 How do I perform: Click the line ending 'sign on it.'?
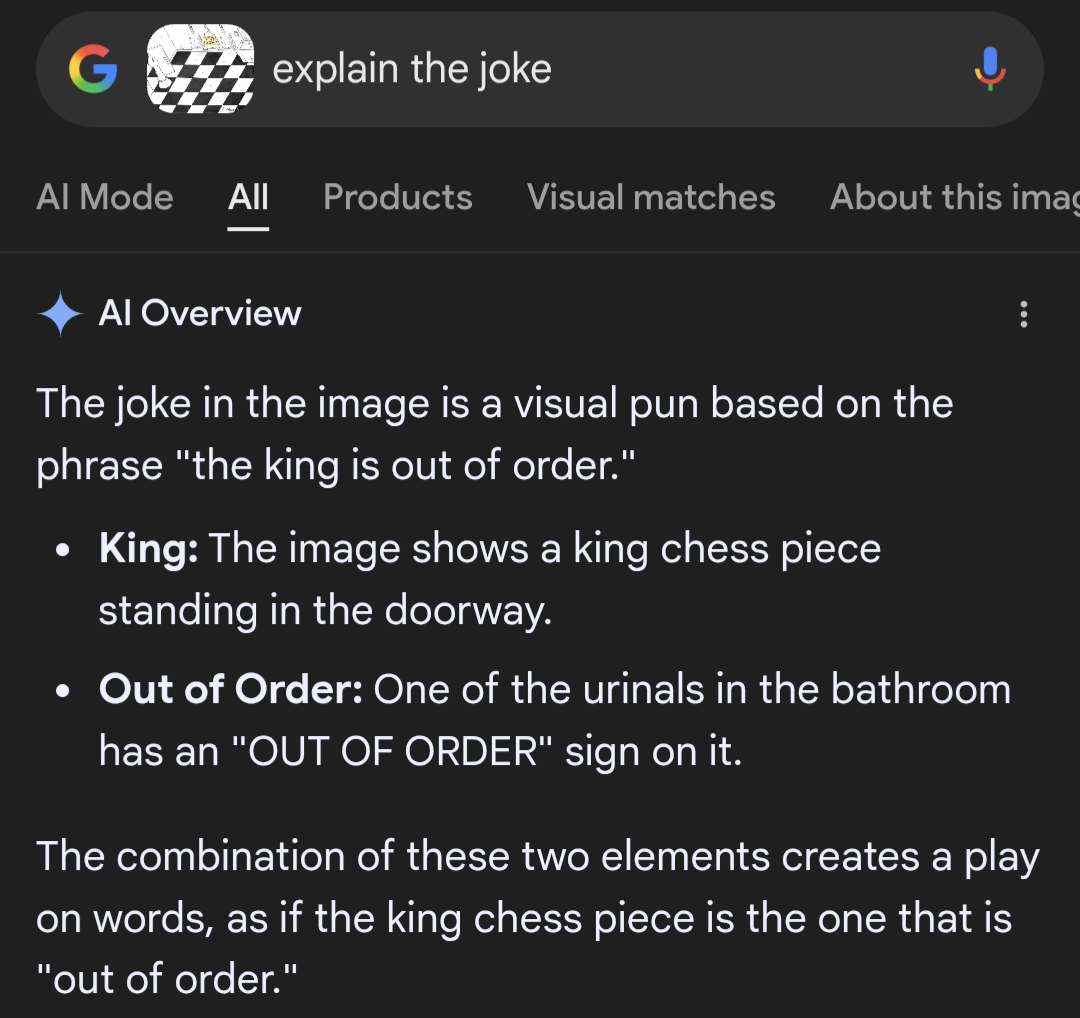coord(420,751)
